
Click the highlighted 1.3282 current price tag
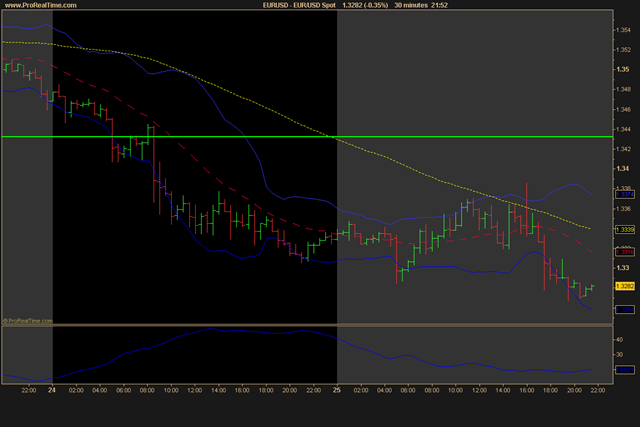click(625, 286)
